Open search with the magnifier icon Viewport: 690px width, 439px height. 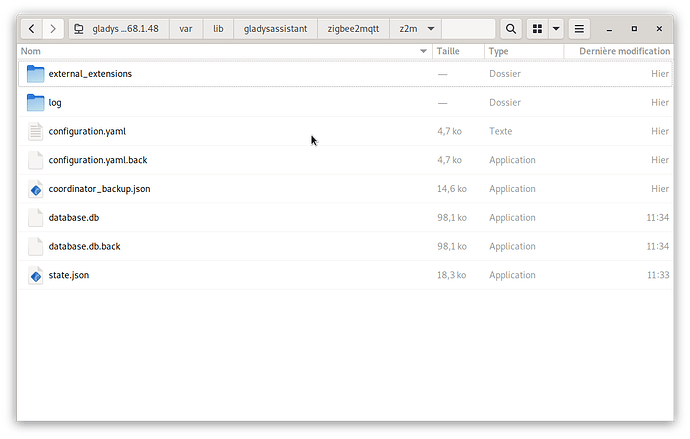coord(510,29)
